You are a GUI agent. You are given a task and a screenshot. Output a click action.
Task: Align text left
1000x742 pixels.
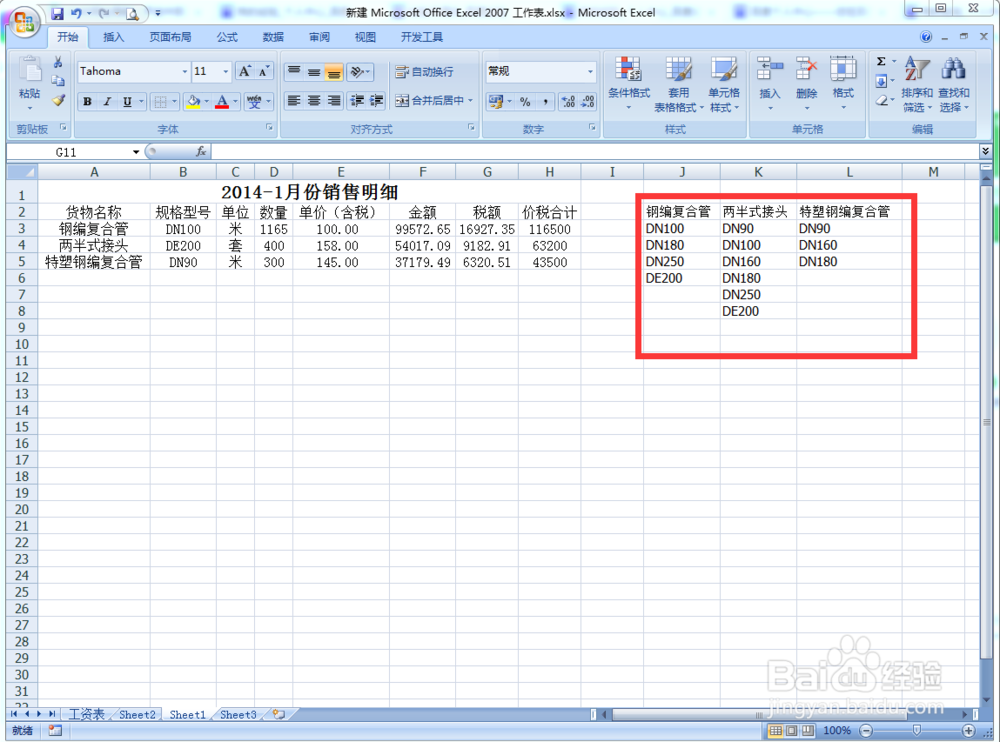click(293, 100)
